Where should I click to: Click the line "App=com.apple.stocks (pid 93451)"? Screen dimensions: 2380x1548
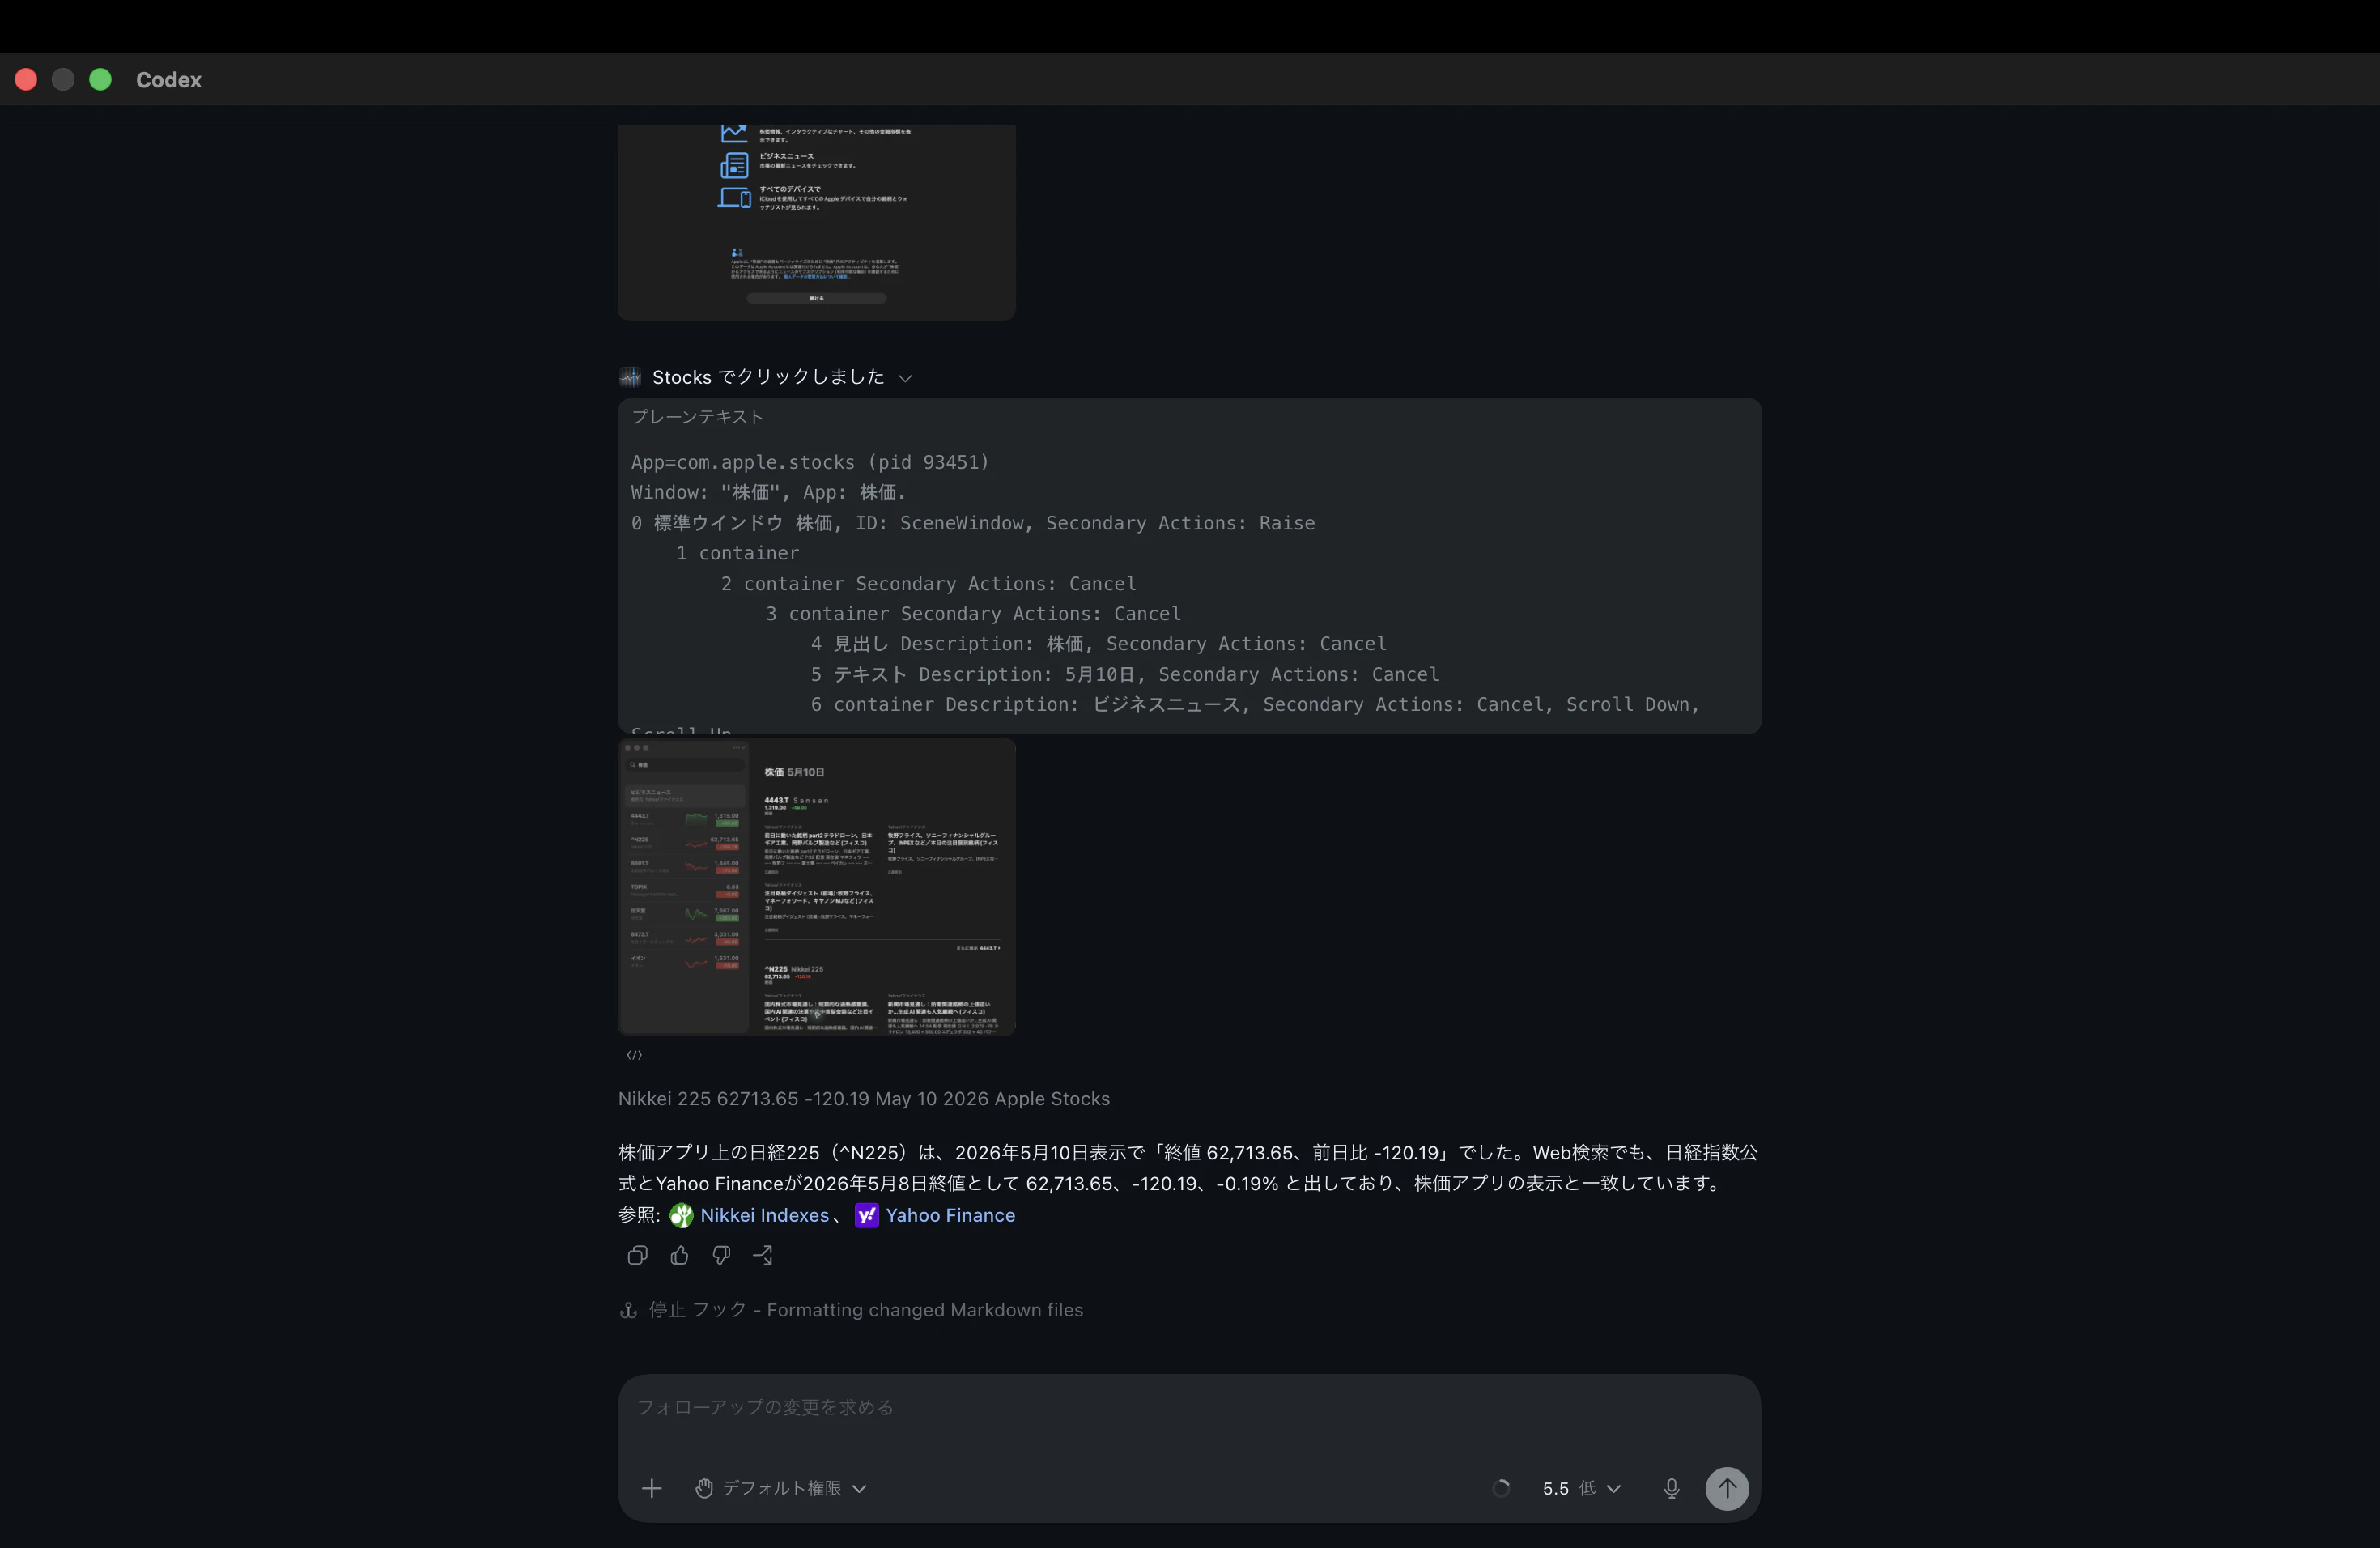coord(809,462)
